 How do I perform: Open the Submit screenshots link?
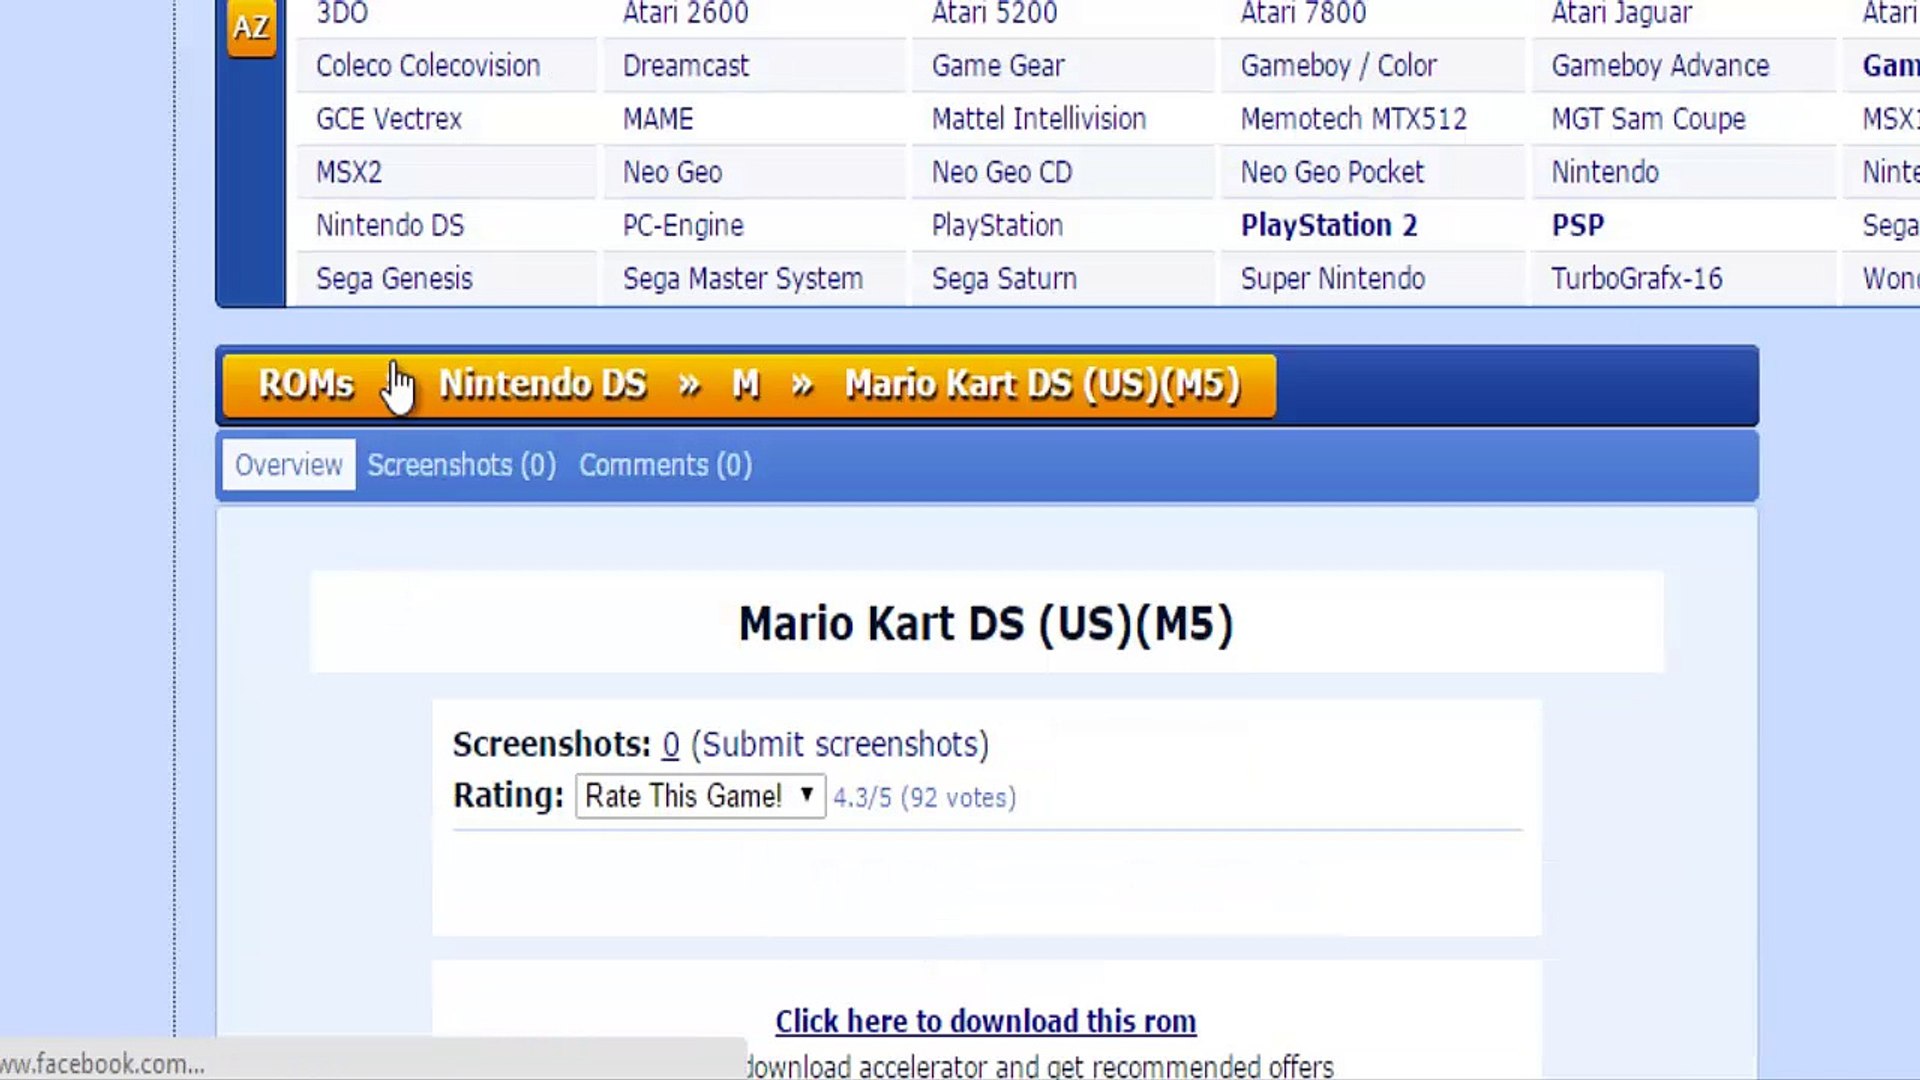click(839, 744)
